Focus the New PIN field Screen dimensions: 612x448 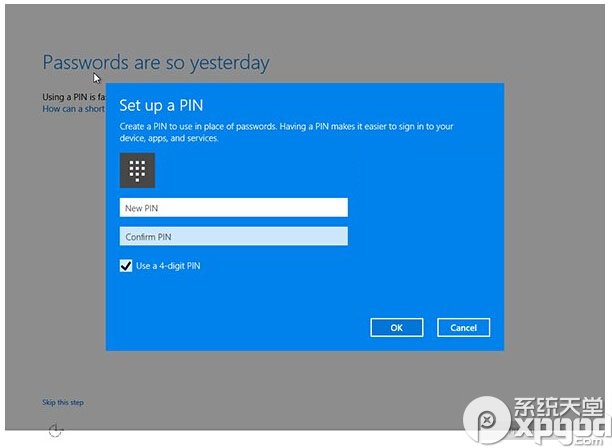coord(233,208)
